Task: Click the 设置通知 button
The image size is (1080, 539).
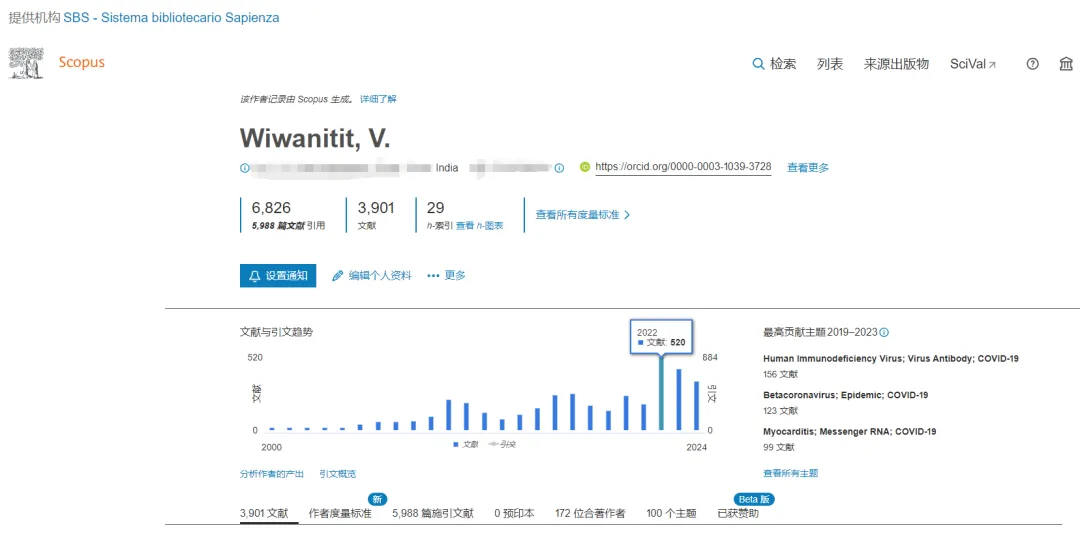Action: pyautogui.click(x=278, y=275)
